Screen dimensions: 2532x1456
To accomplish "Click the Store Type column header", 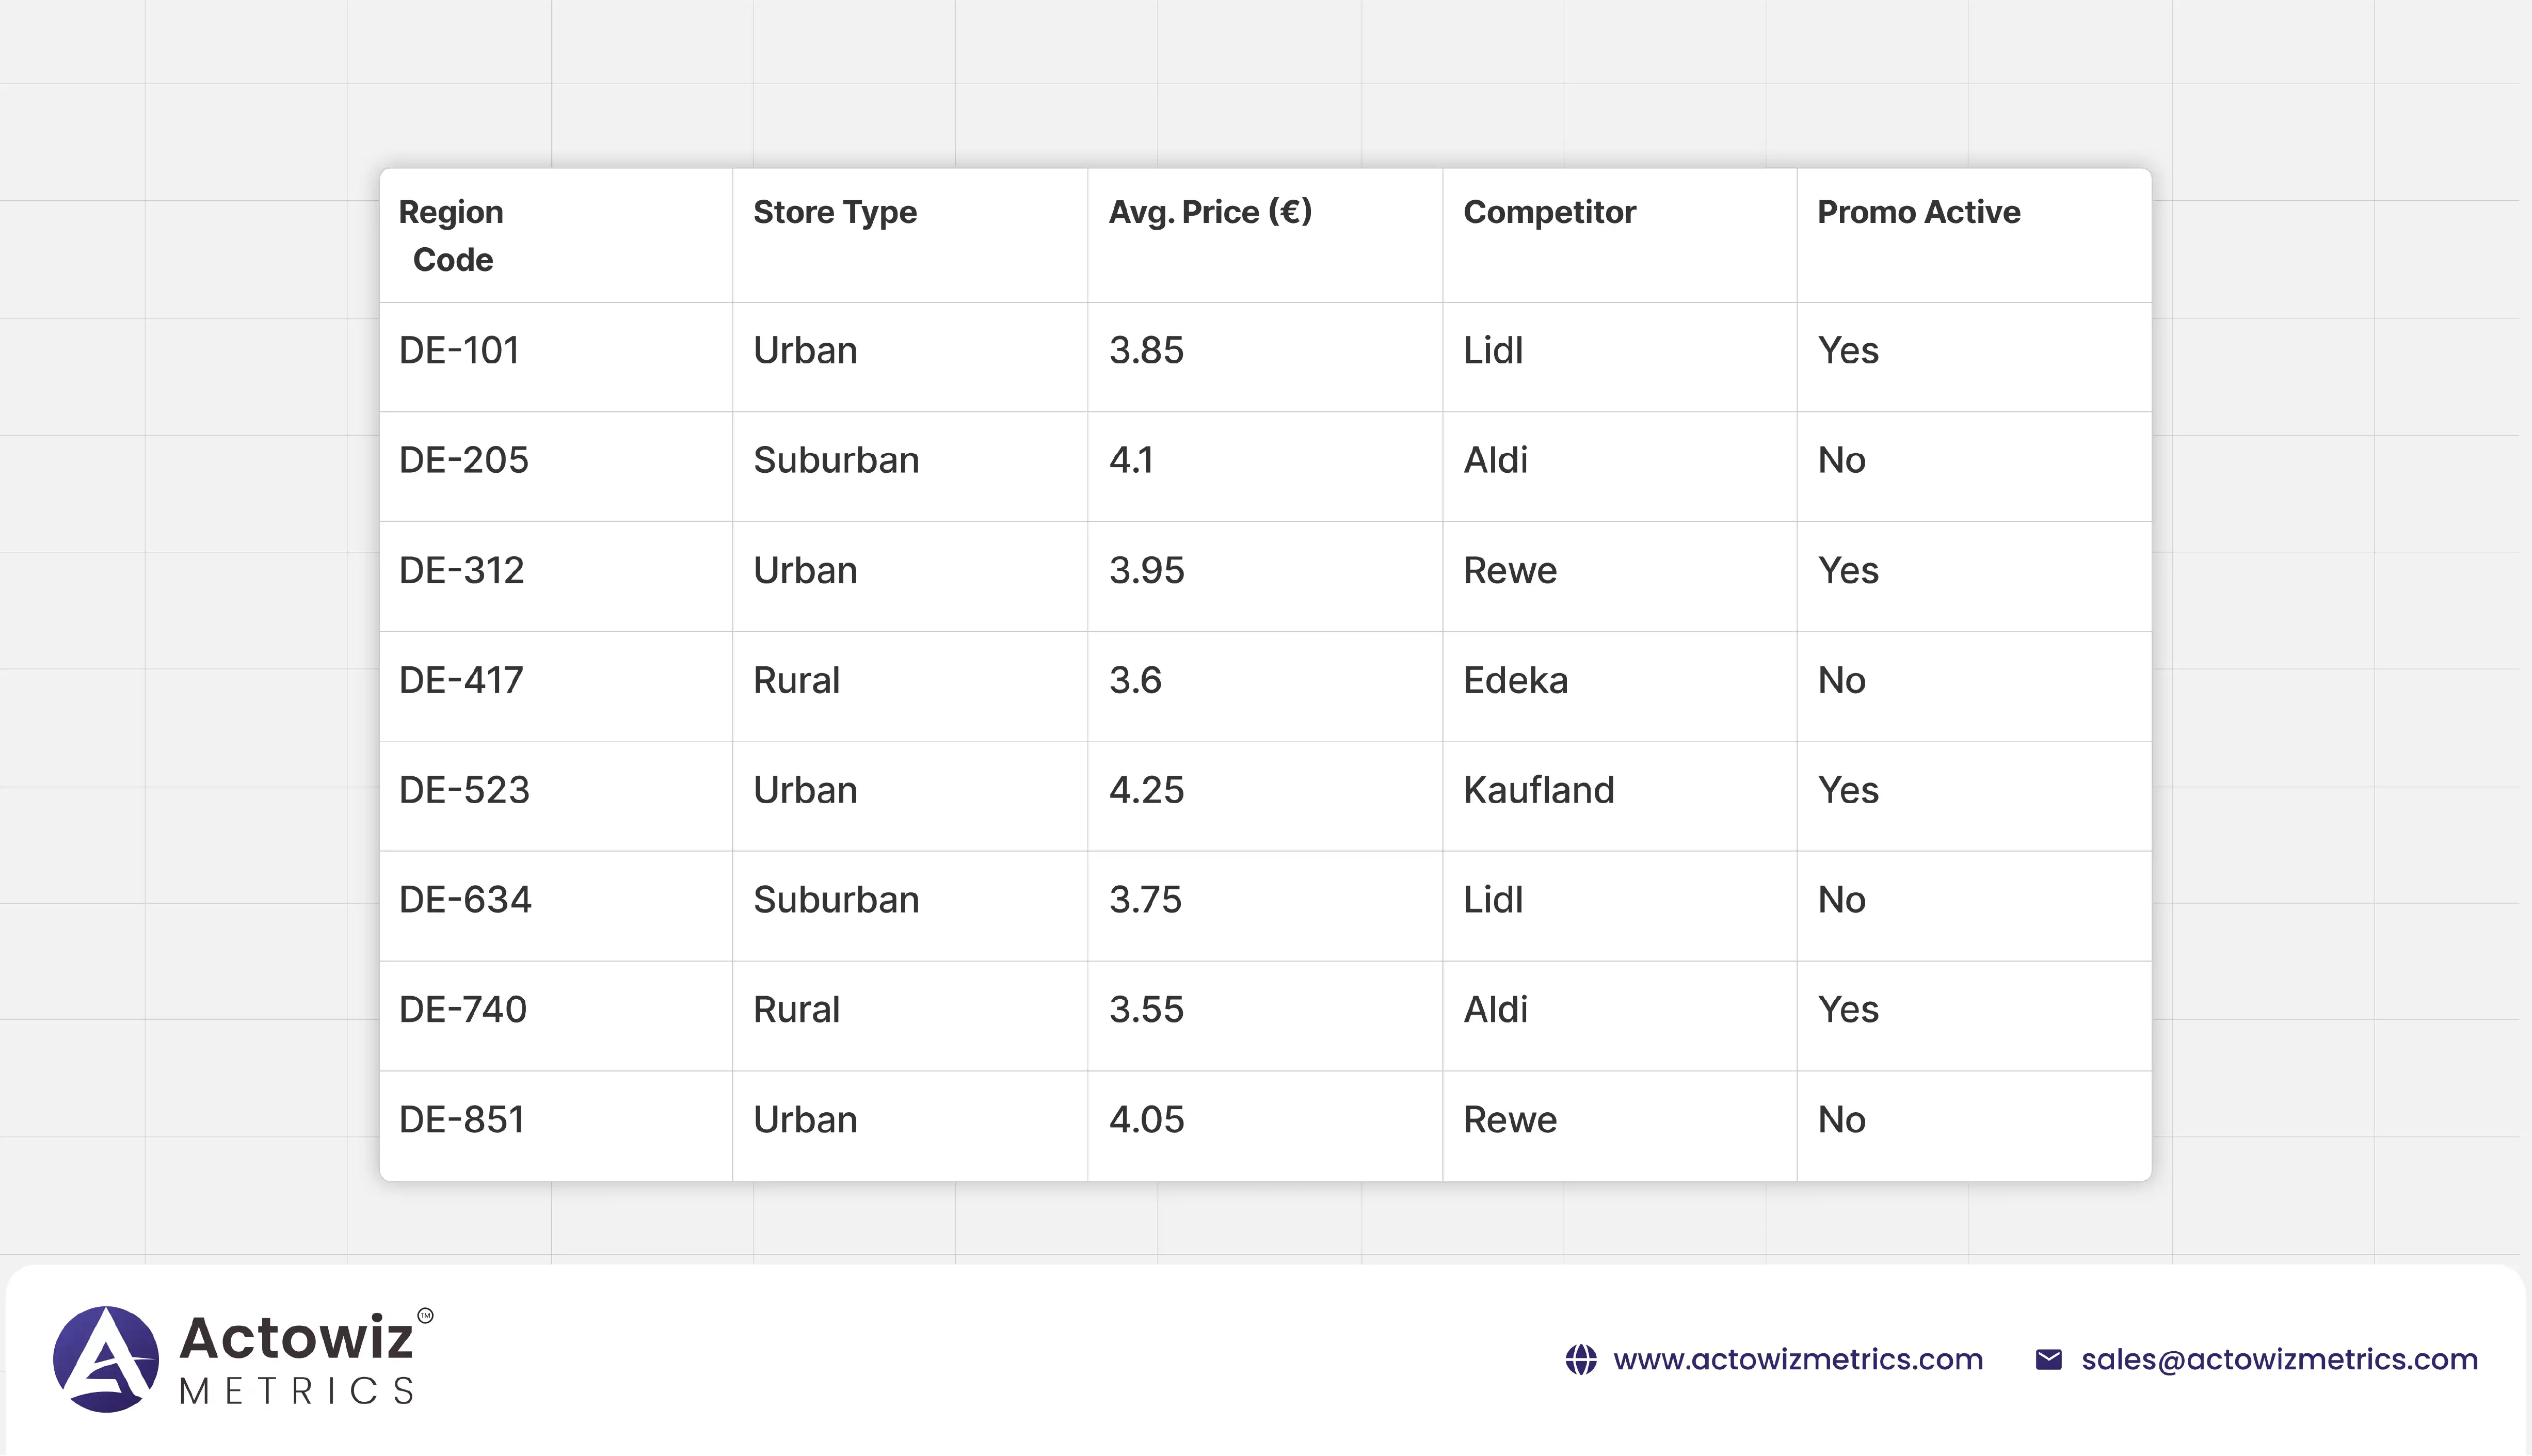I will coord(834,212).
